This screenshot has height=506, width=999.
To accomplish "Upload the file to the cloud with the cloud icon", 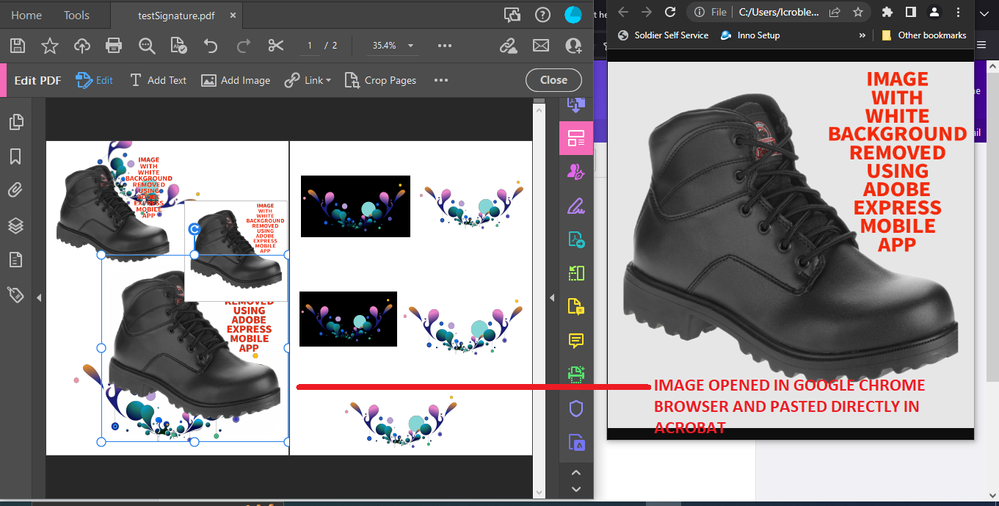I will [82, 45].
